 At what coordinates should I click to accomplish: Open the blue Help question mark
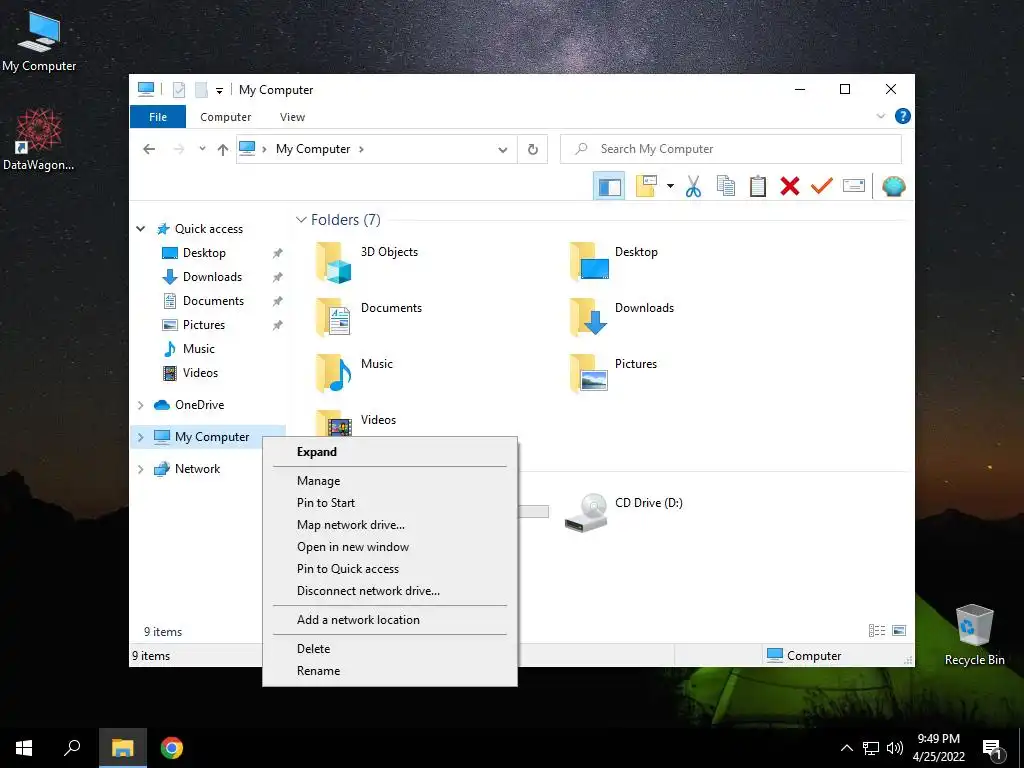click(903, 116)
